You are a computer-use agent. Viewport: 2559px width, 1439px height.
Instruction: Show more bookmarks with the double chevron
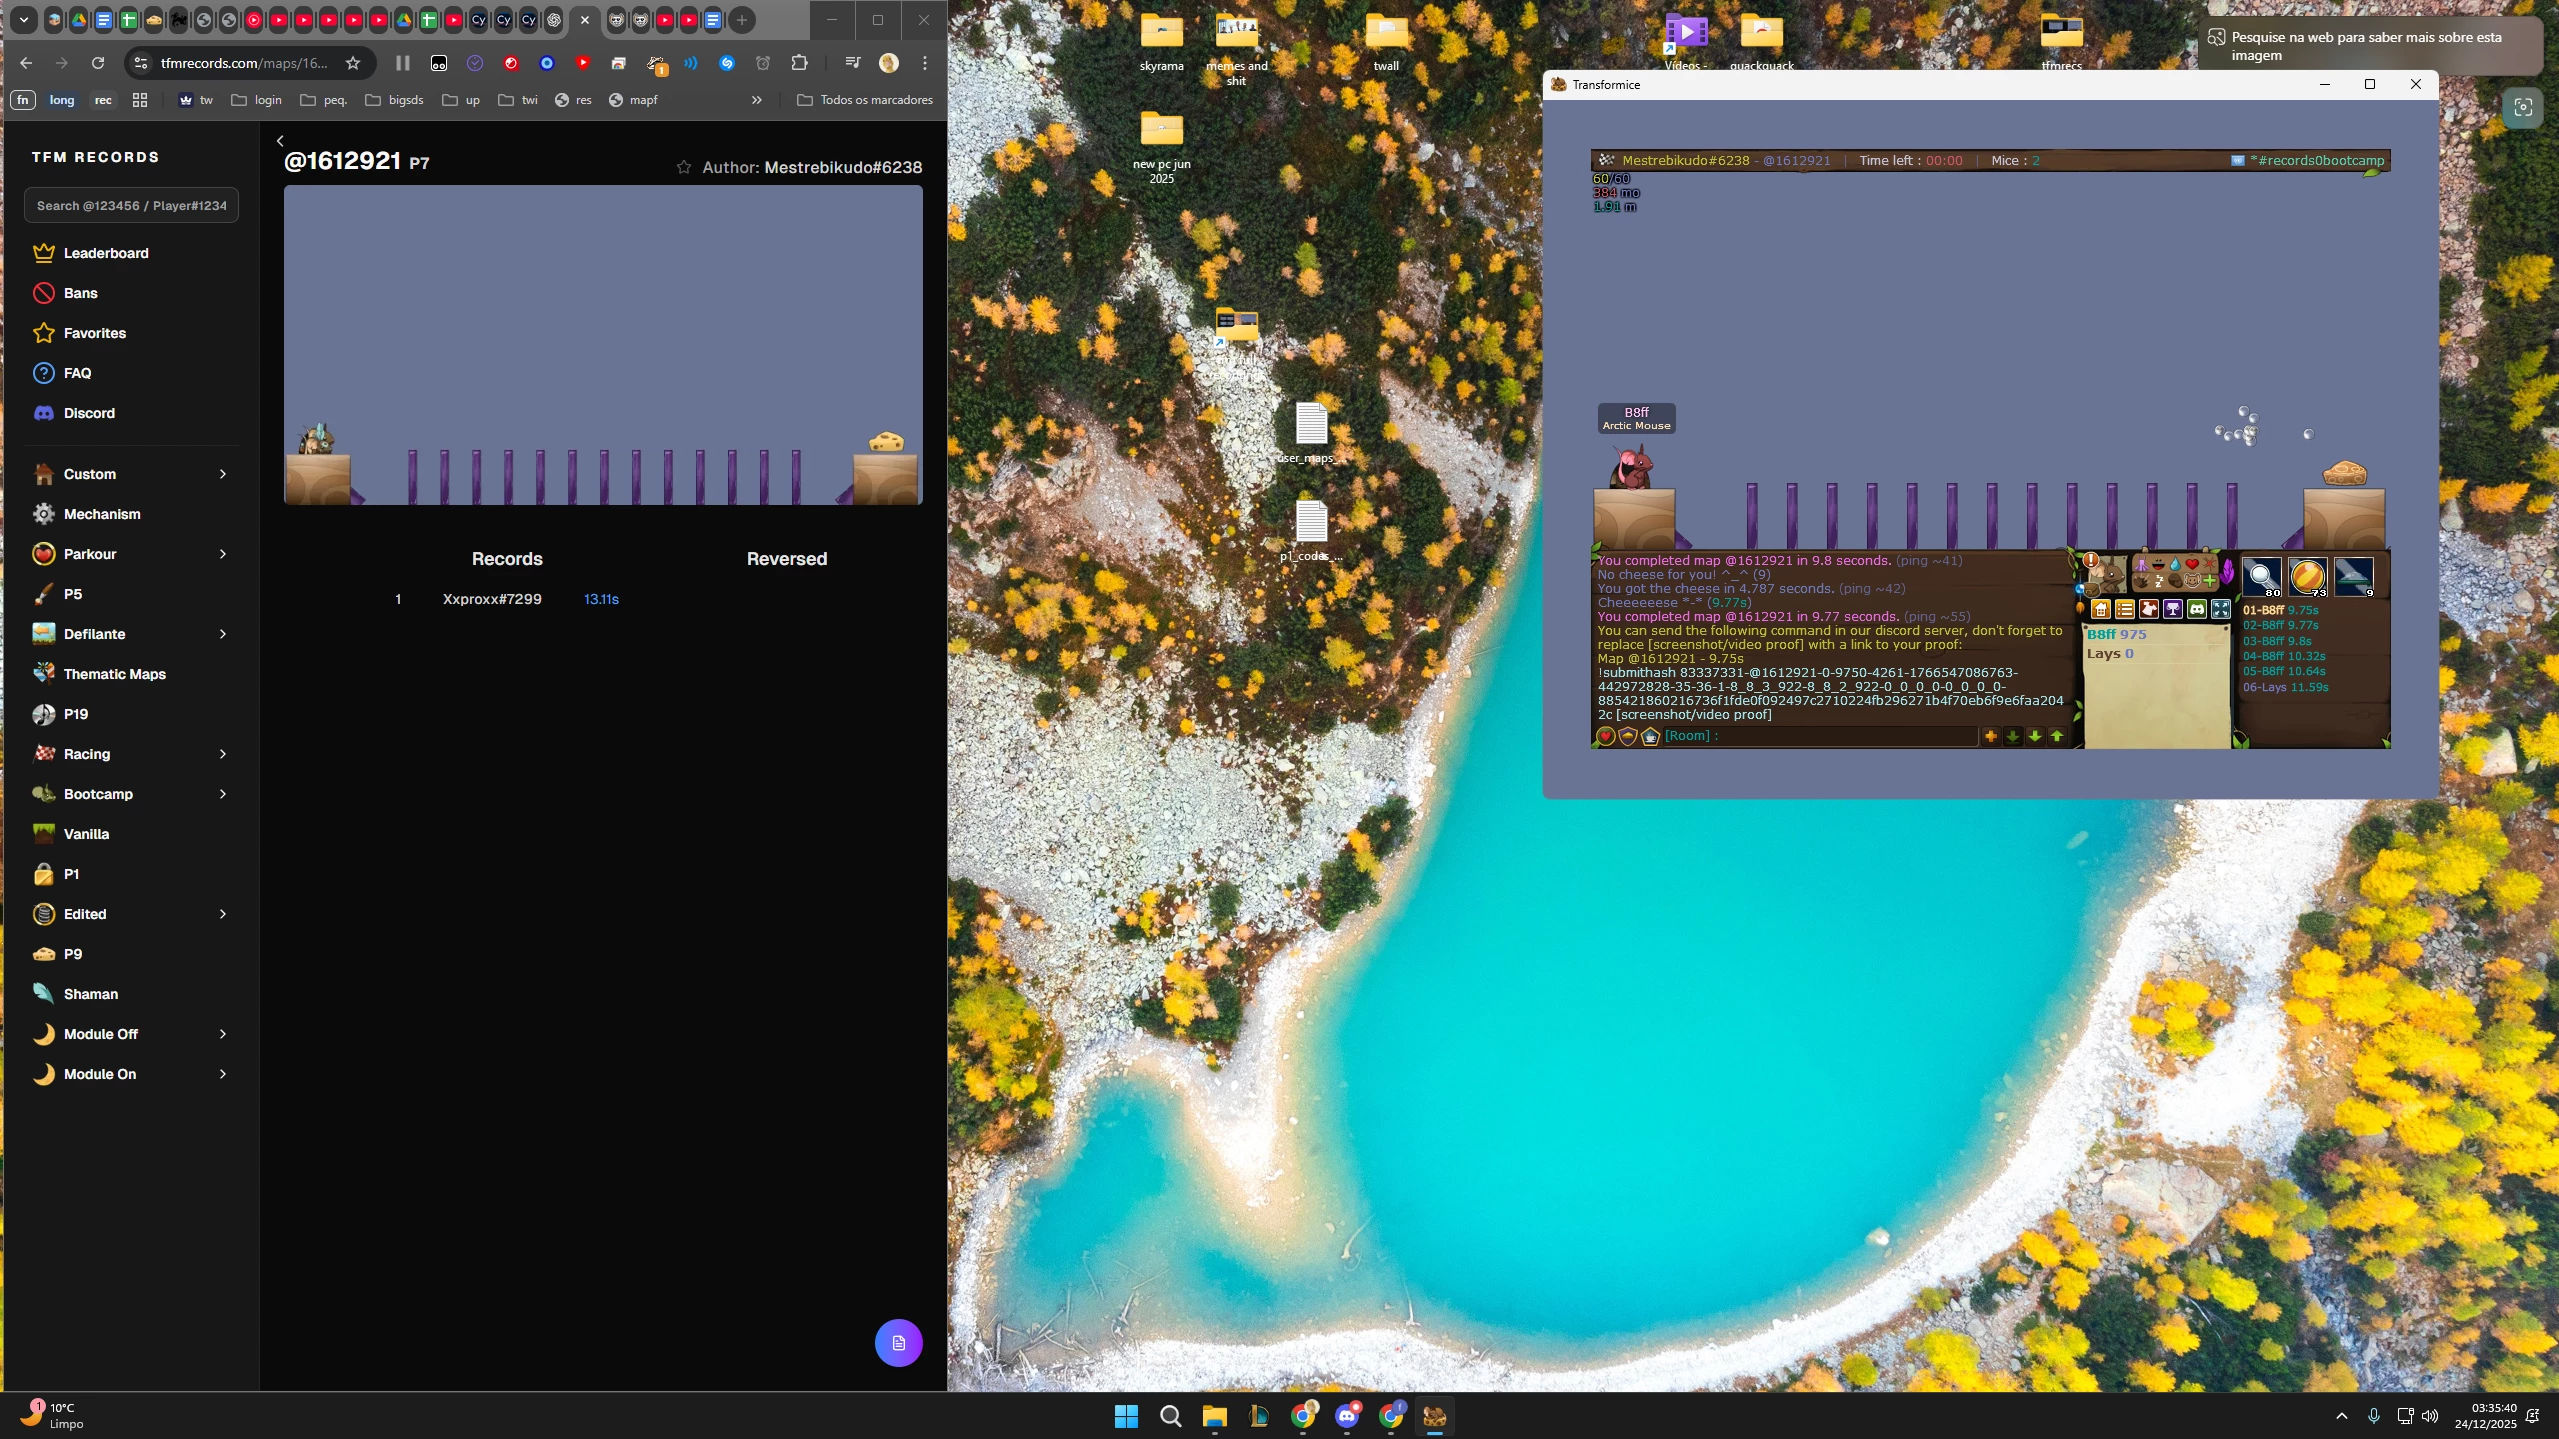756,100
